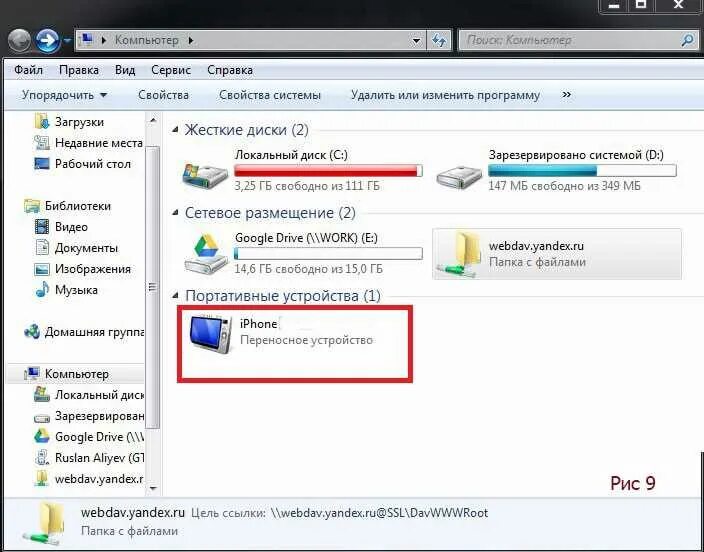Click the Видео film icon

(x=42, y=227)
